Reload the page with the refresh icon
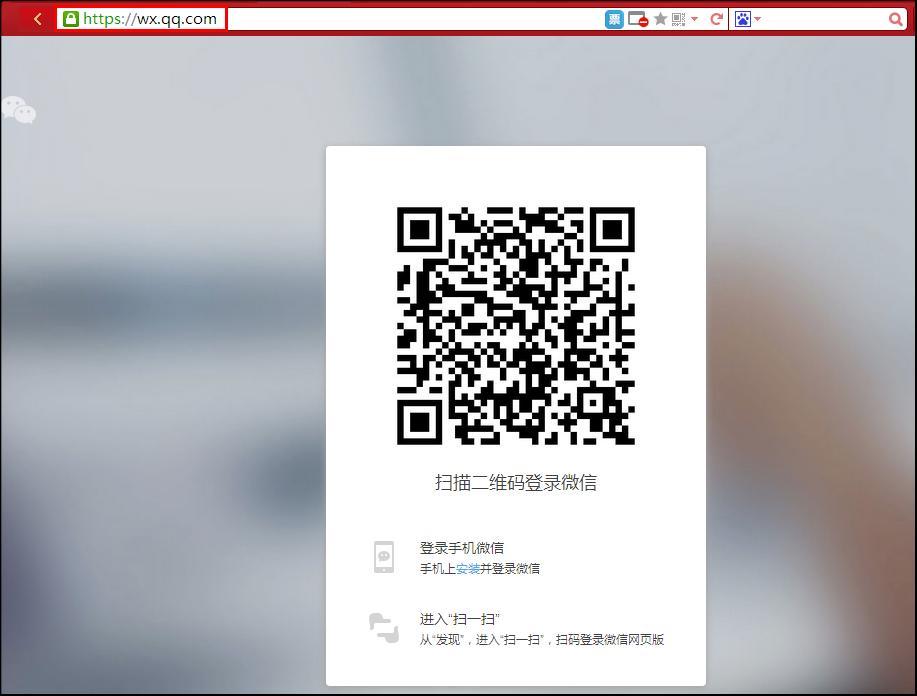The image size is (917, 696). point(716,19)
